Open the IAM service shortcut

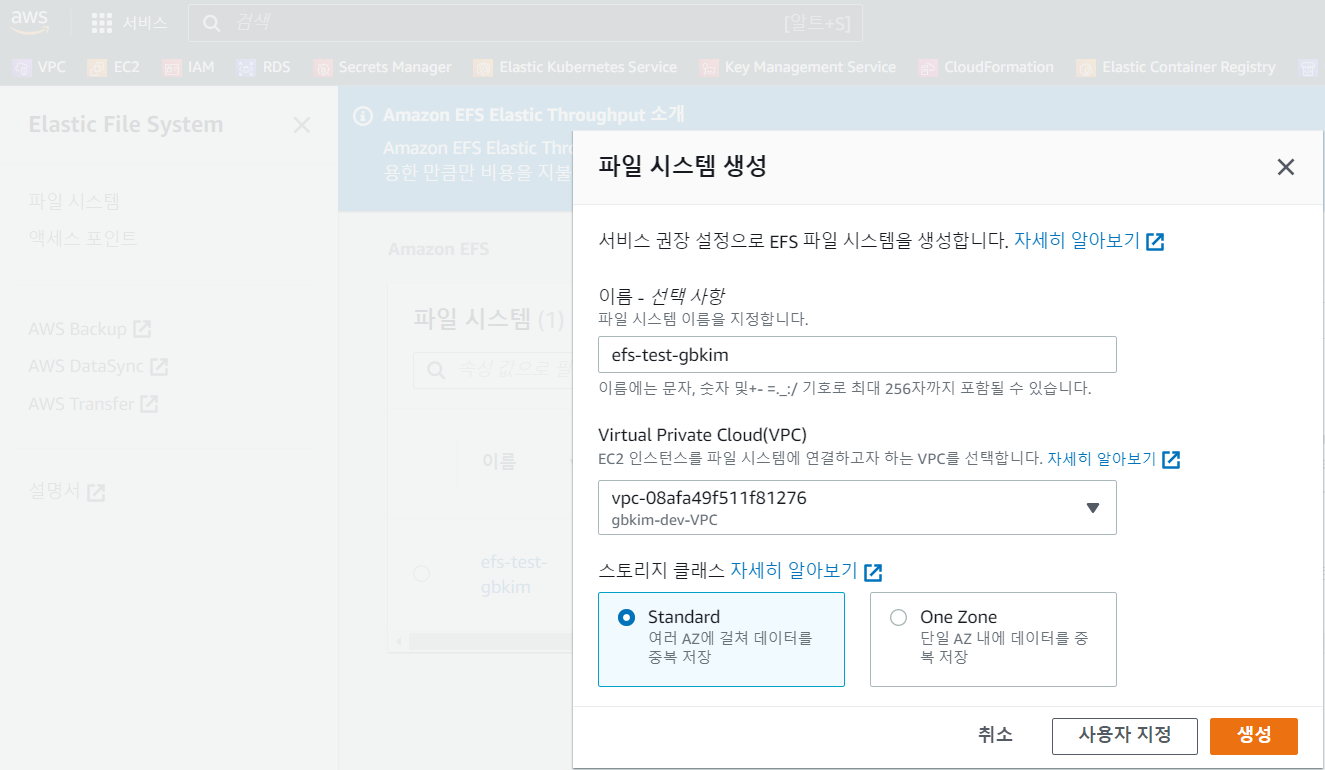[188, 67]
